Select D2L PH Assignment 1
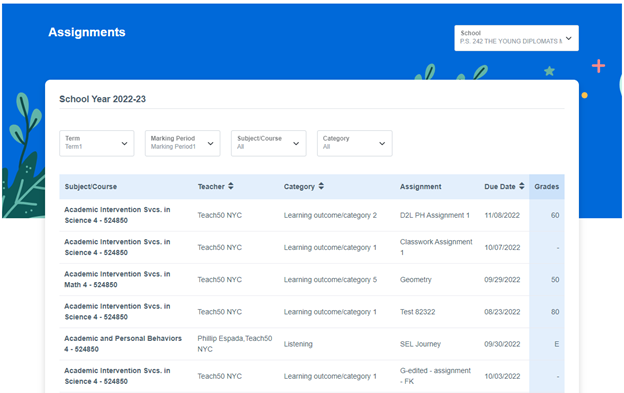624x393 pixels. click(435, 215)
